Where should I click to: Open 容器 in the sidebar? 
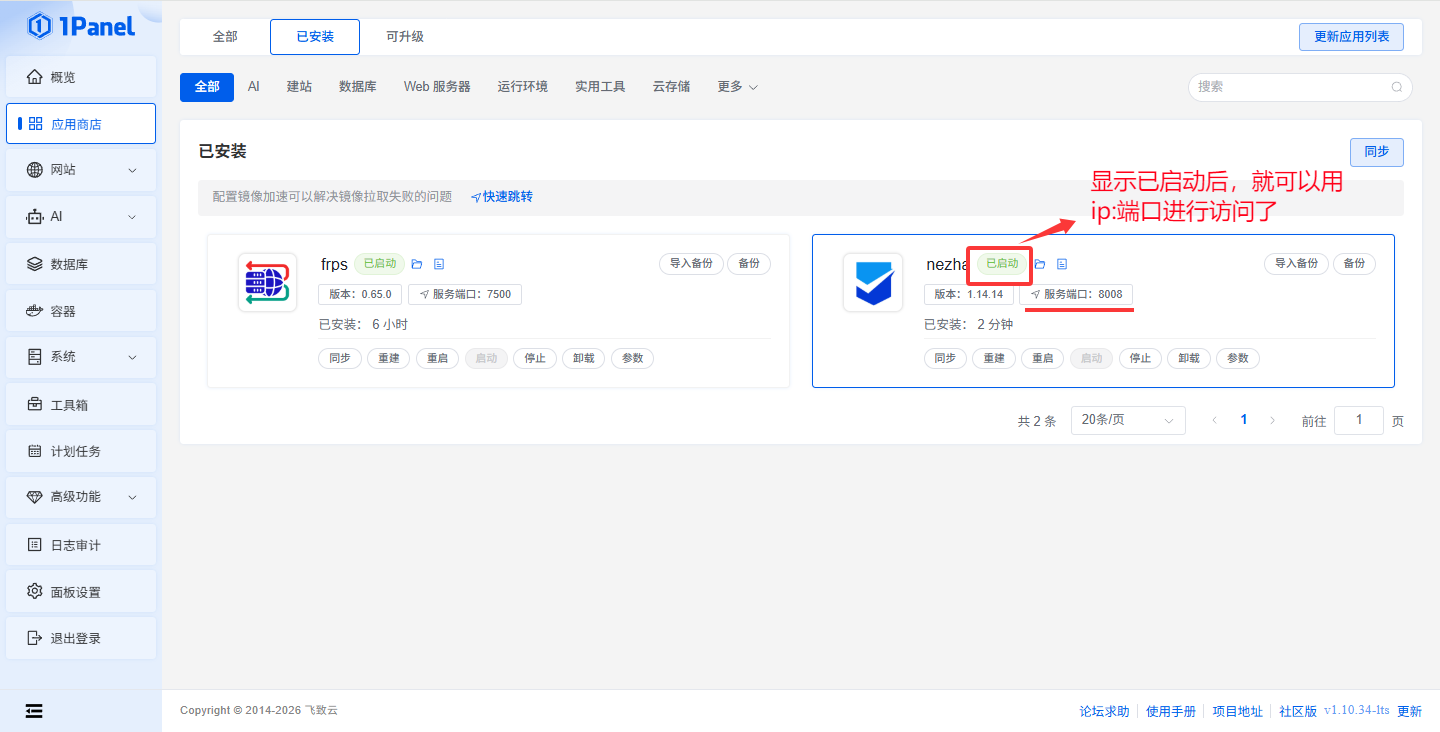[x=63, y=311]
